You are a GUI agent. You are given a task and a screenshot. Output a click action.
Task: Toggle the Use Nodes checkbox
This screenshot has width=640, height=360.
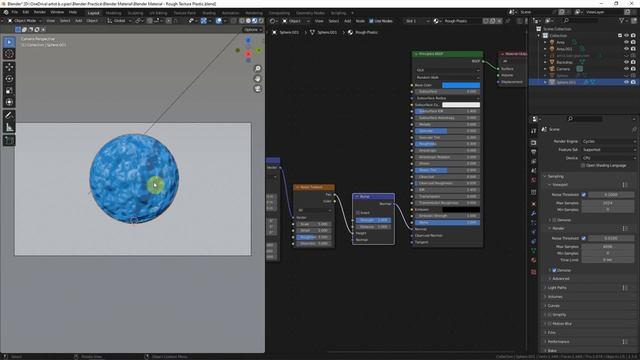[371, 21]
